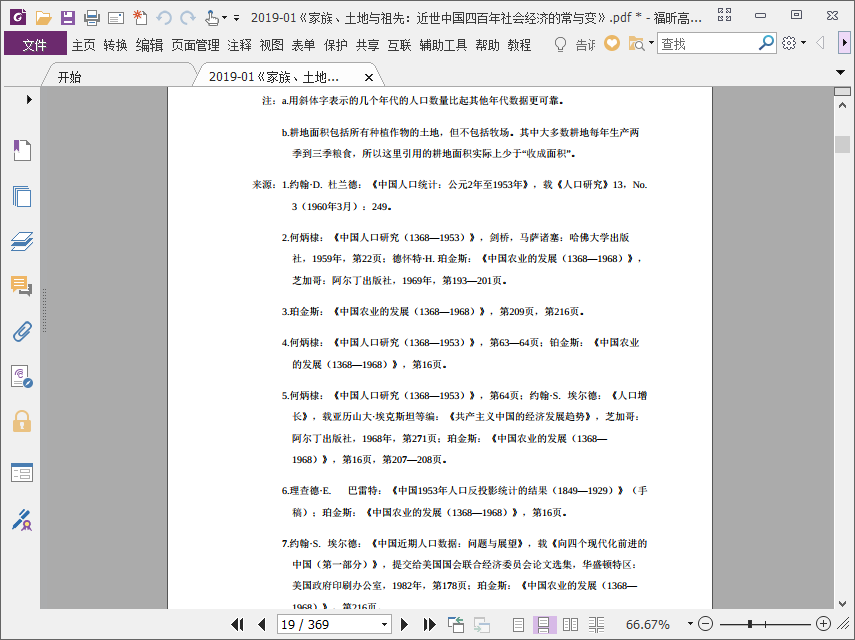Open the 注释 ribbon tab
855x640 pixels.
[239, 45]
